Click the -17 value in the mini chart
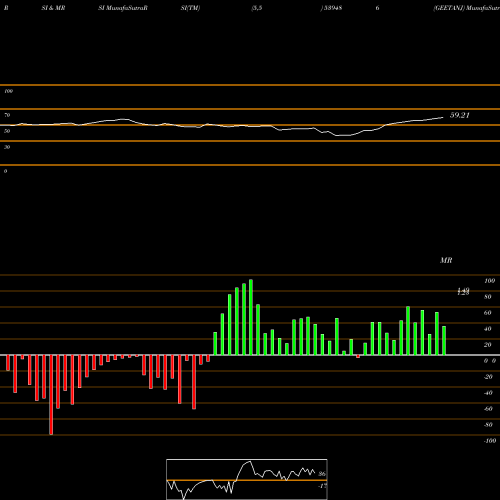Image resolution: width=500 pixels, height=500 pixels. click(322, 486)
